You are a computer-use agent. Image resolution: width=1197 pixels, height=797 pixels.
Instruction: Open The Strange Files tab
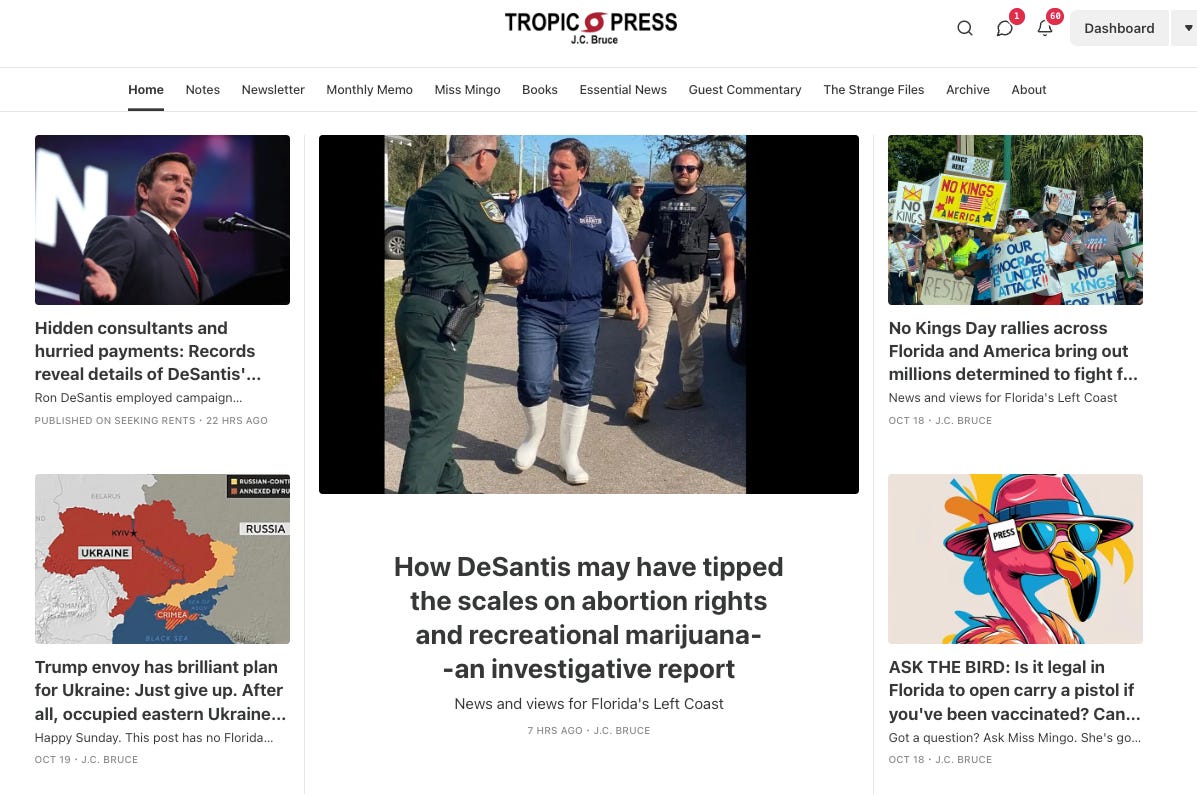[873, 89]
